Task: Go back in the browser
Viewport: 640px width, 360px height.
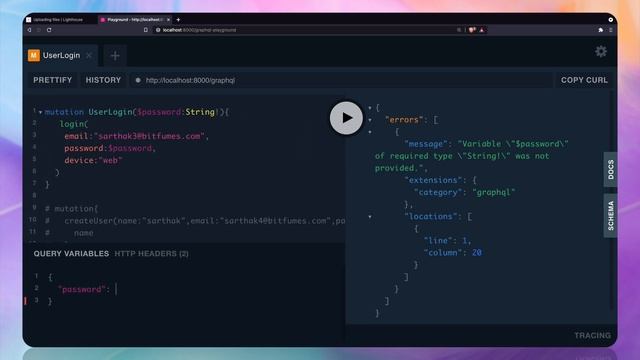Action: tap(29, 30)
